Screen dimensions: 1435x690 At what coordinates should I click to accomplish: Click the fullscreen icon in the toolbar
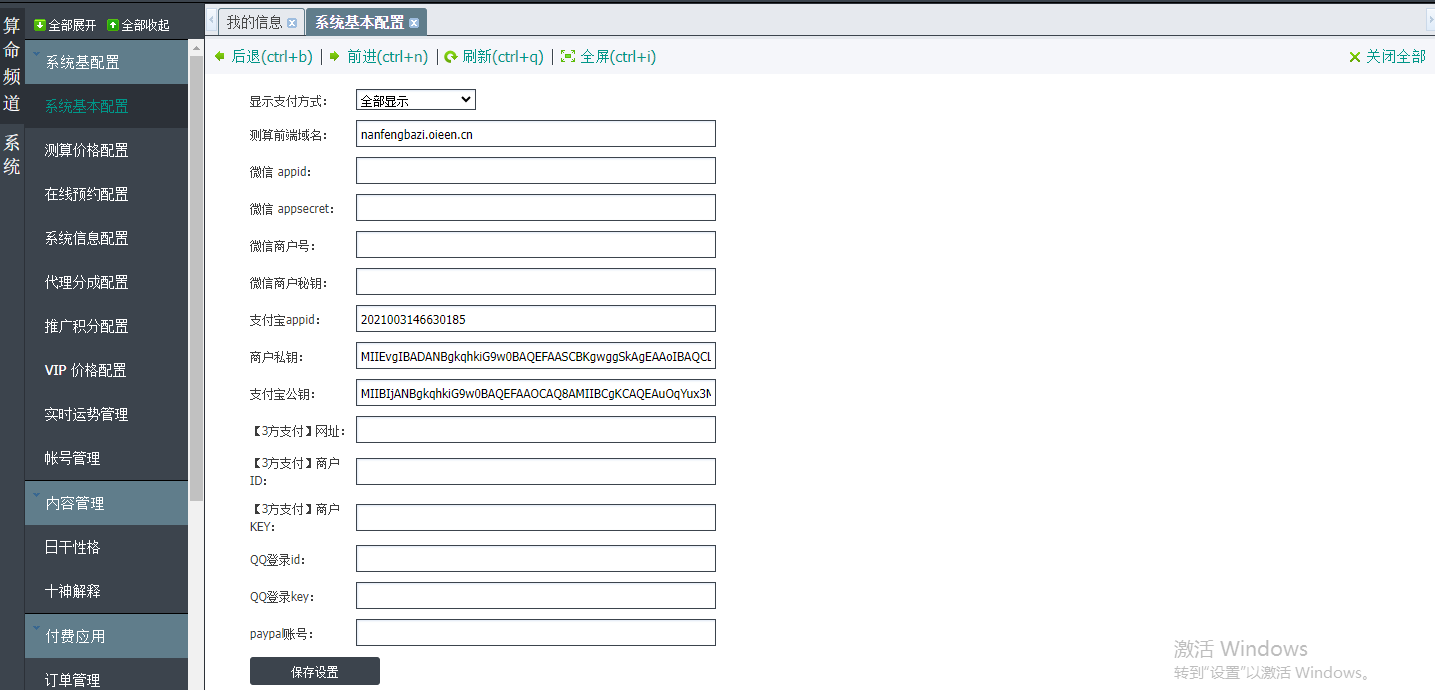[568, 57]
